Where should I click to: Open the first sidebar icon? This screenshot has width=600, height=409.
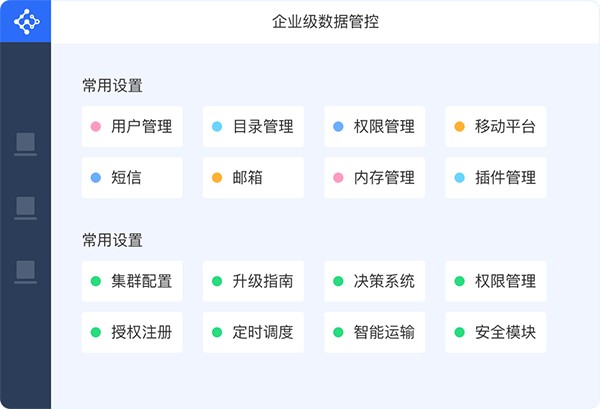[x=26, y=143]
